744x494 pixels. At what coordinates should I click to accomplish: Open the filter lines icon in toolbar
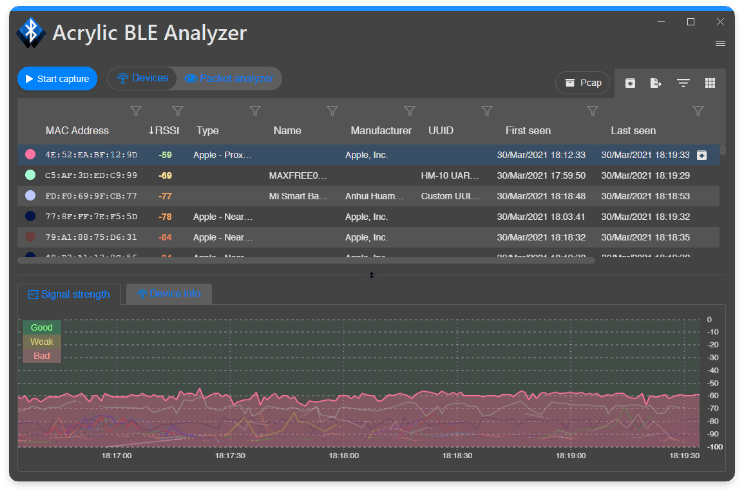pos(683,83)
